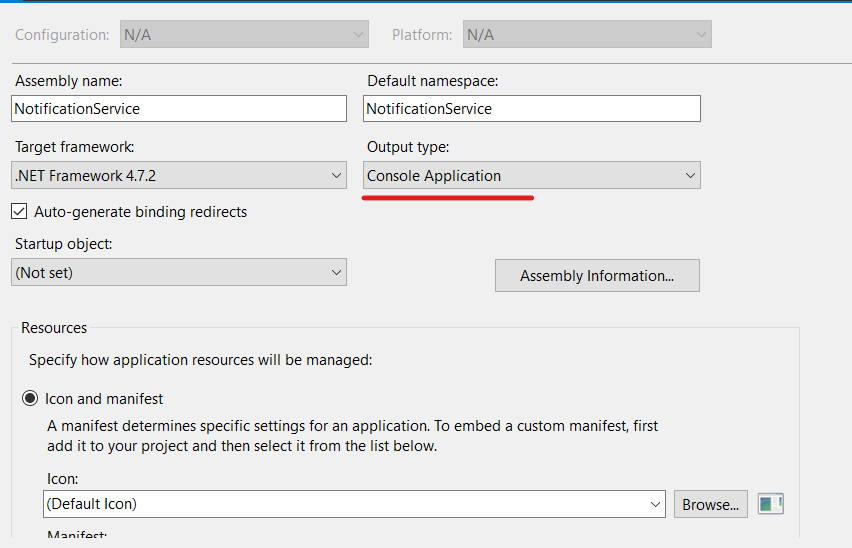Click into the Assembly name text field
Image resolution: width=852 pixels, height=548 pixels.
(179, 109)
